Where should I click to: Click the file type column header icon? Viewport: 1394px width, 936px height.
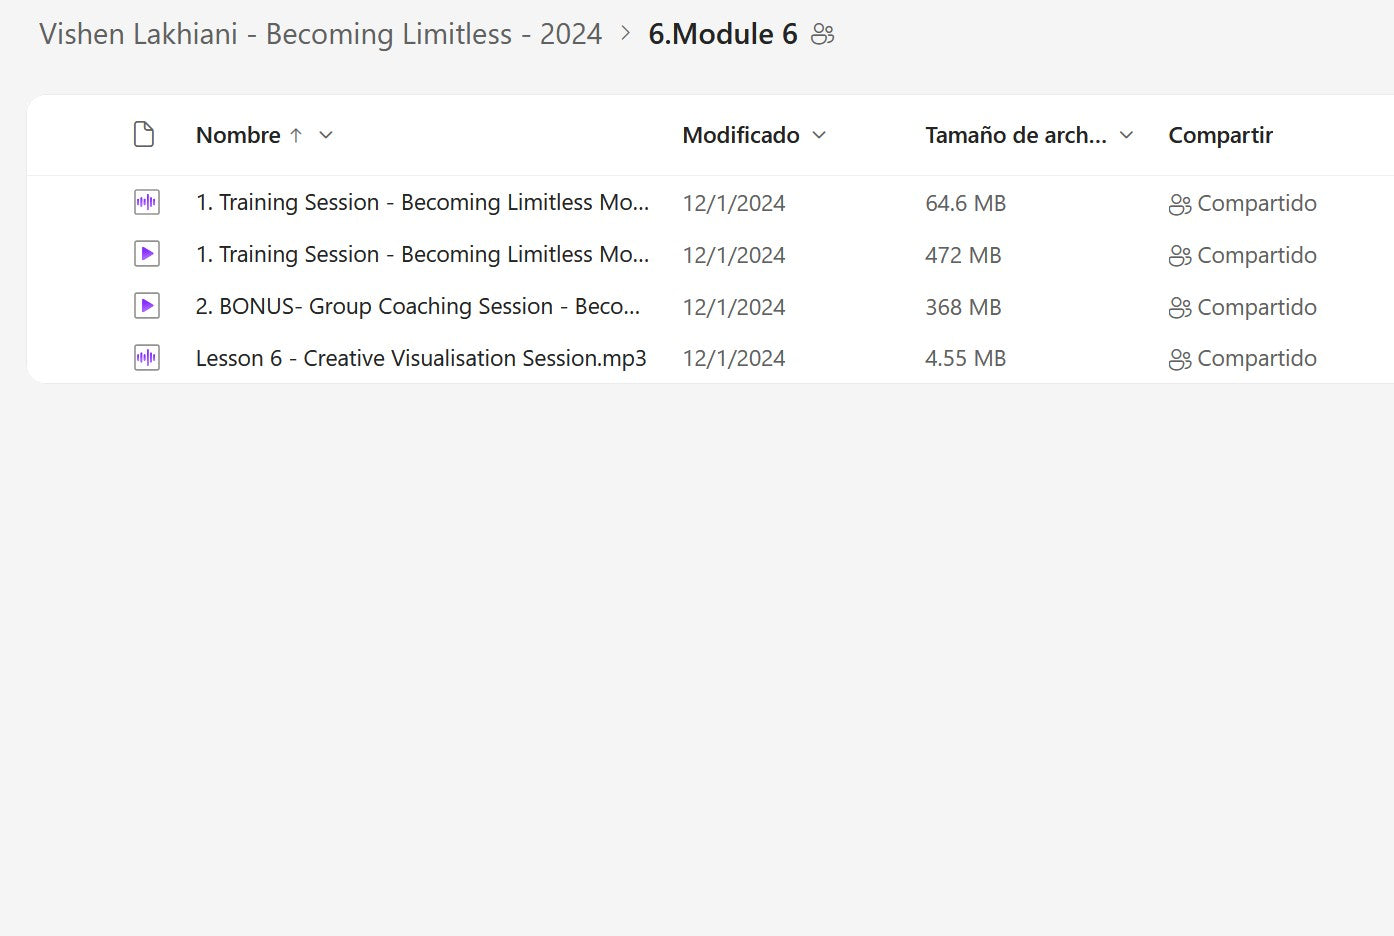[x=144, y=135]
